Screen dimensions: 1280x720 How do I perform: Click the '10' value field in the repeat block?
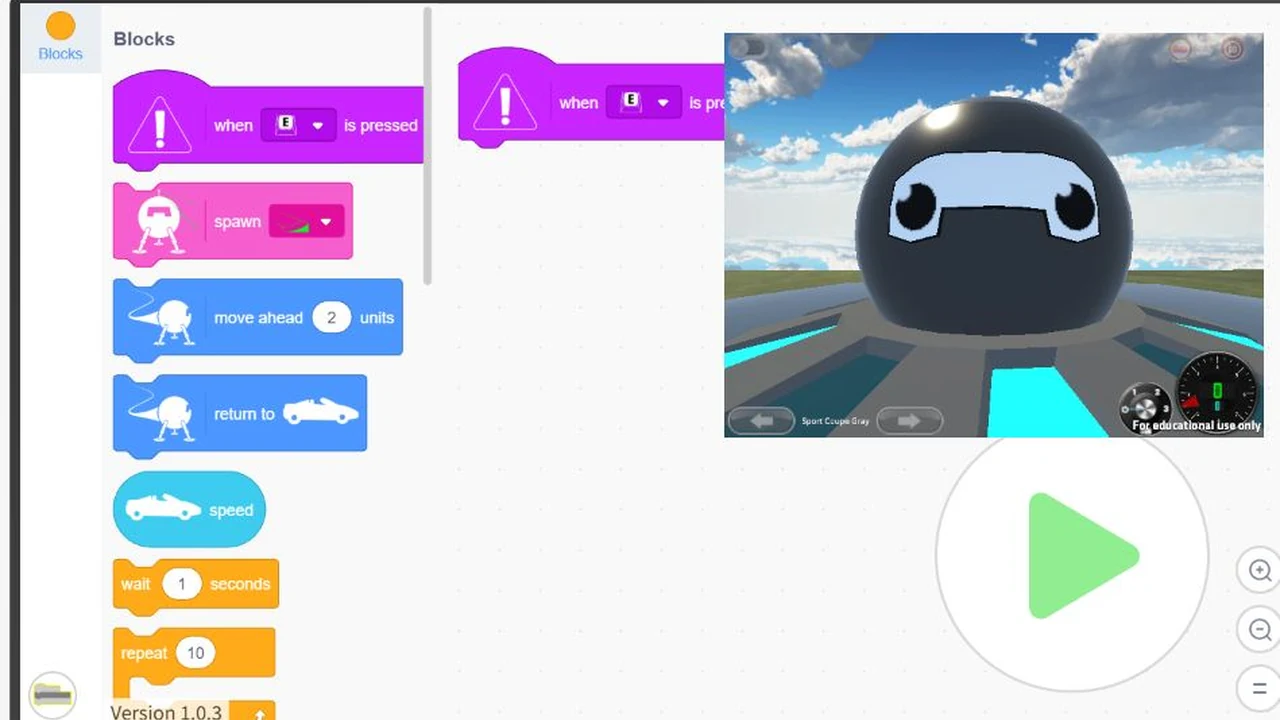point(195,653)
